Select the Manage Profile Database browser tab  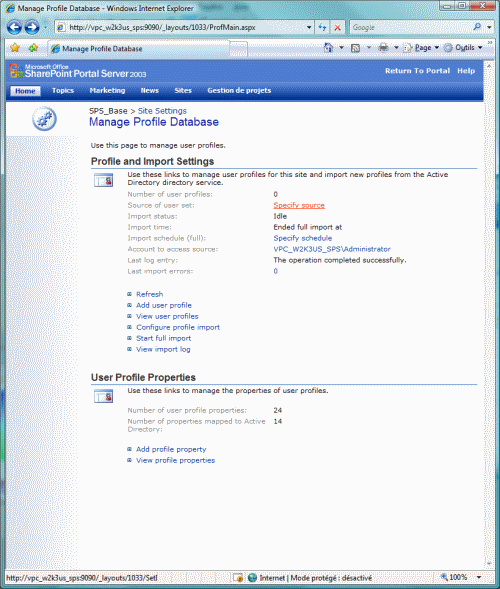138,48
